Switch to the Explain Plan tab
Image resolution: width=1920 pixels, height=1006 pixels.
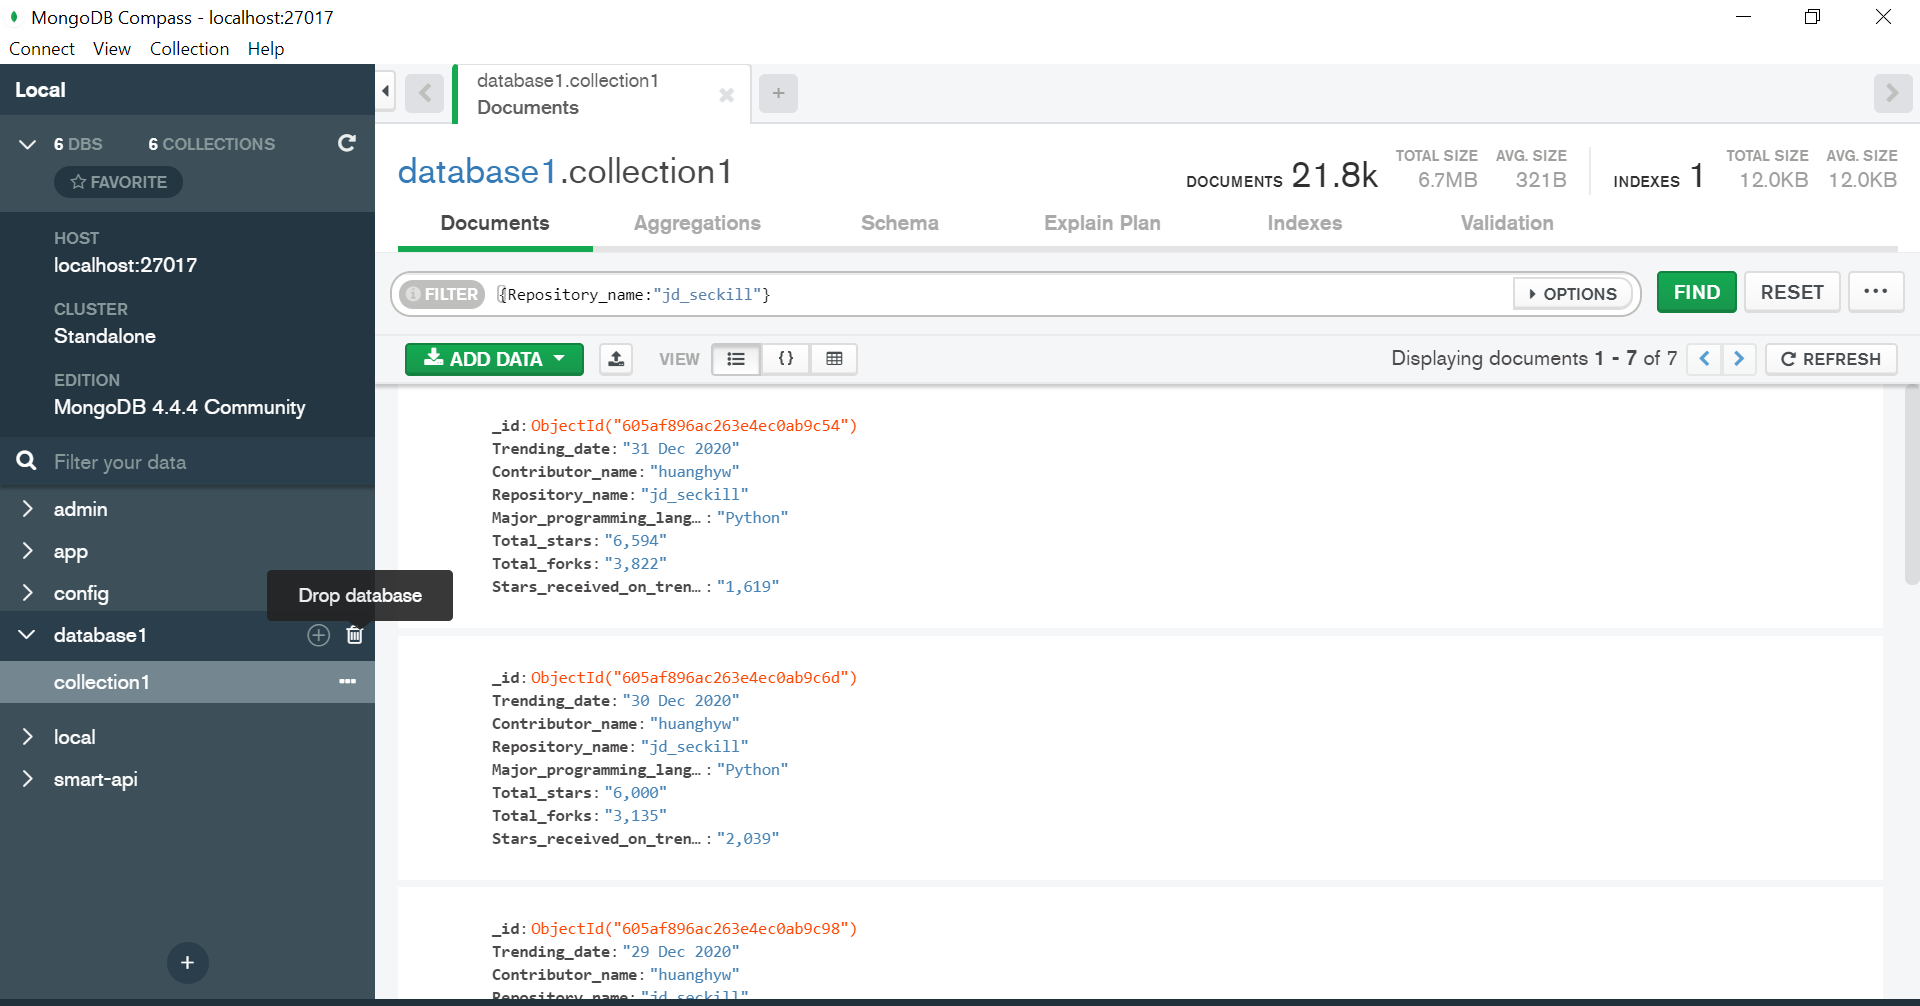[x=1102, y=223]
